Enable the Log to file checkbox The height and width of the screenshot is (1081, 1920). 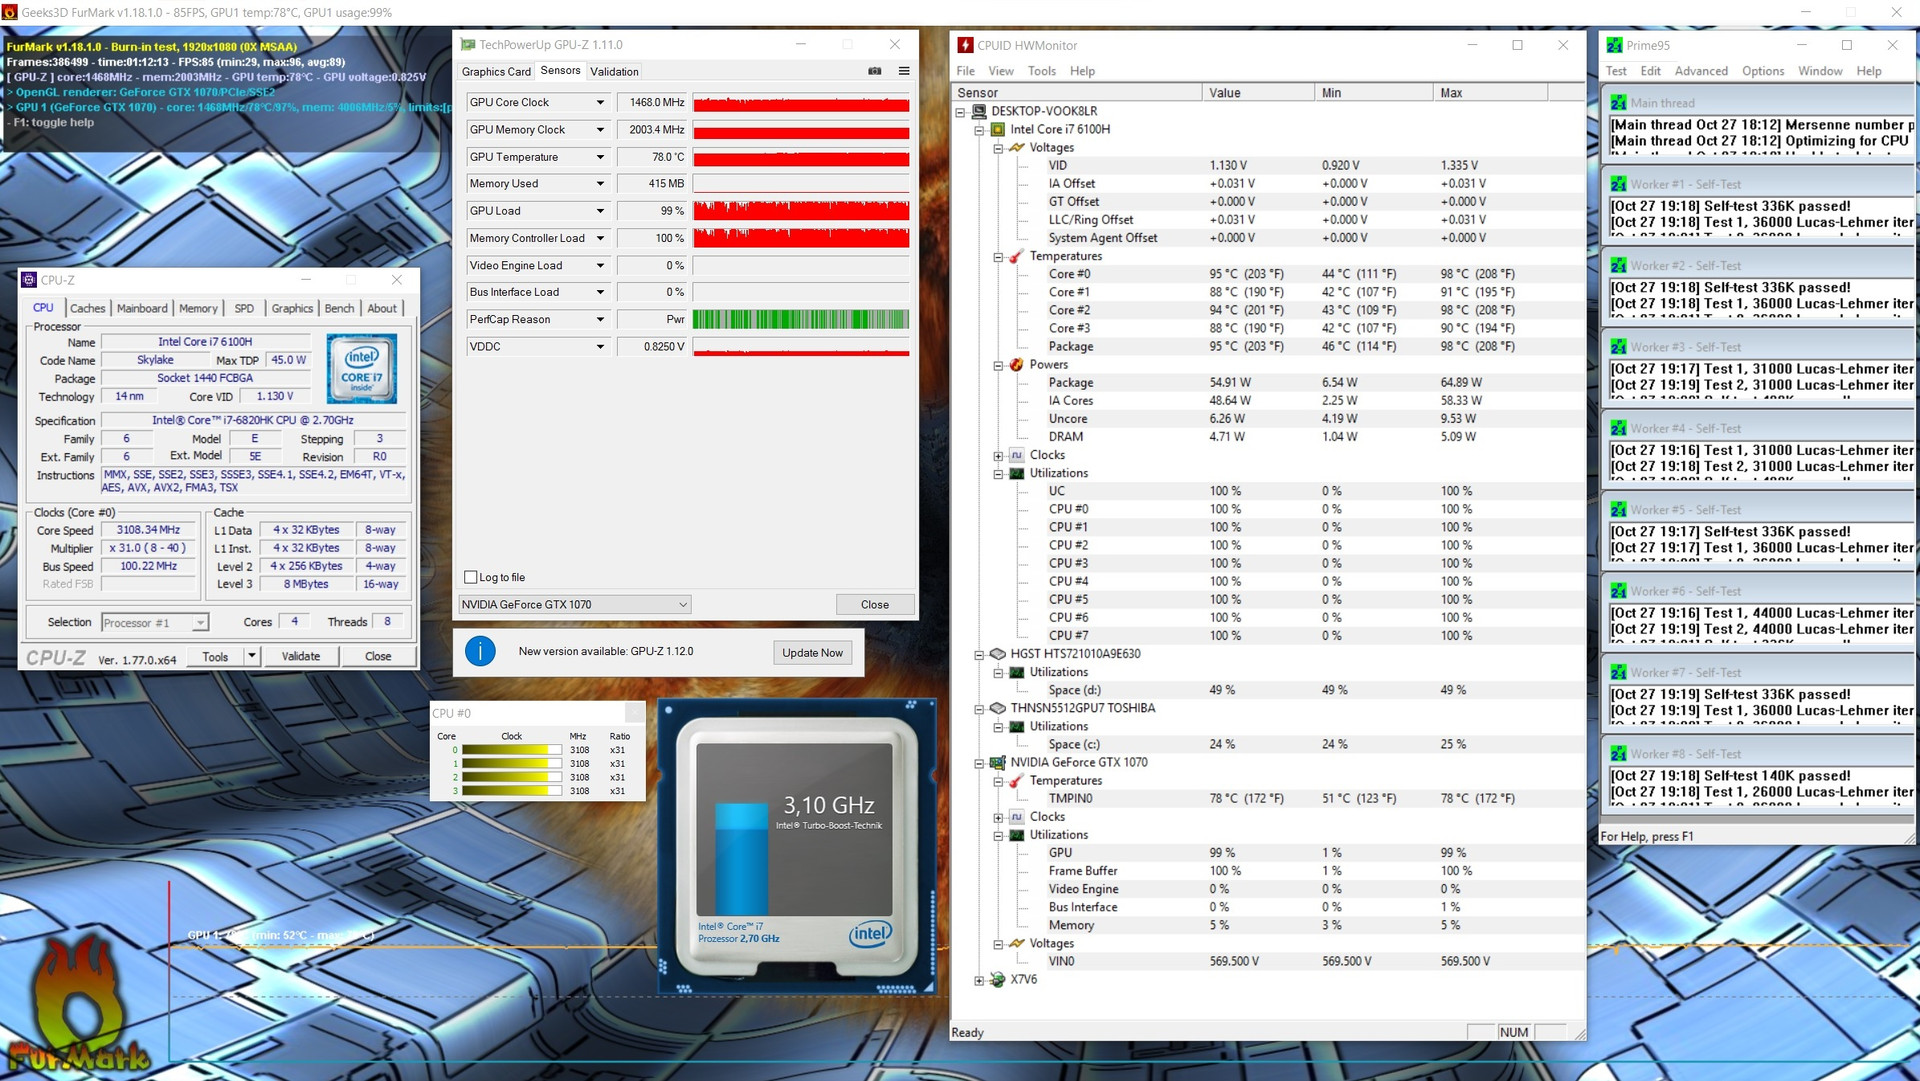point(471,577)
